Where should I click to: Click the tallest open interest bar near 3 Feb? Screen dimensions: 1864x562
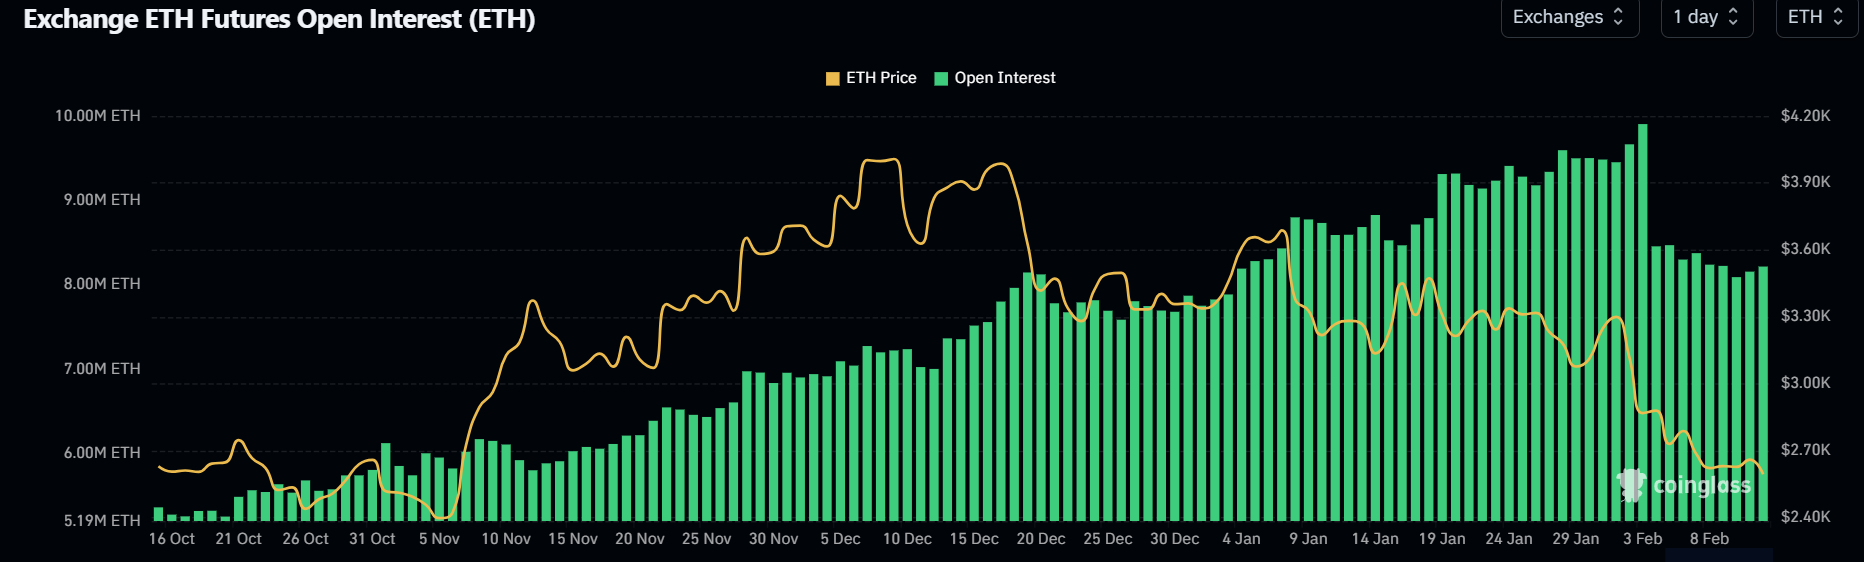1643,322
